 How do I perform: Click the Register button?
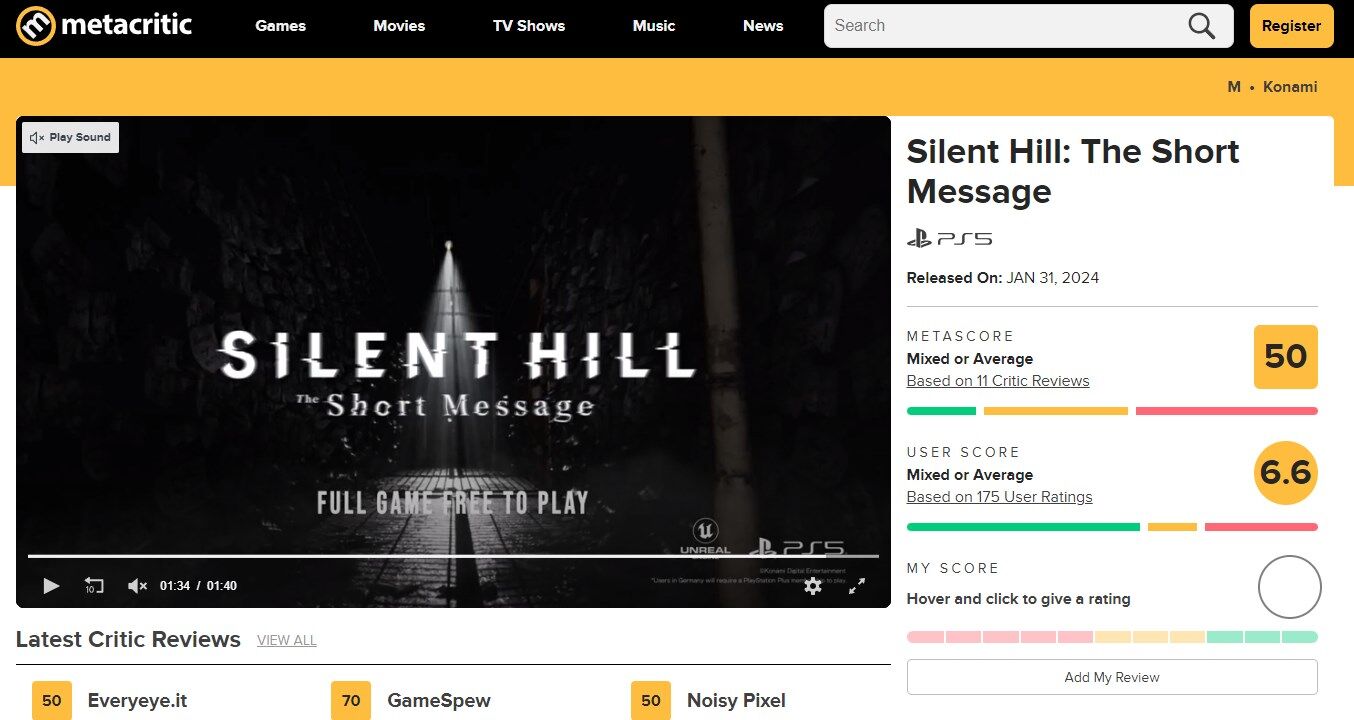(1291, 26)
